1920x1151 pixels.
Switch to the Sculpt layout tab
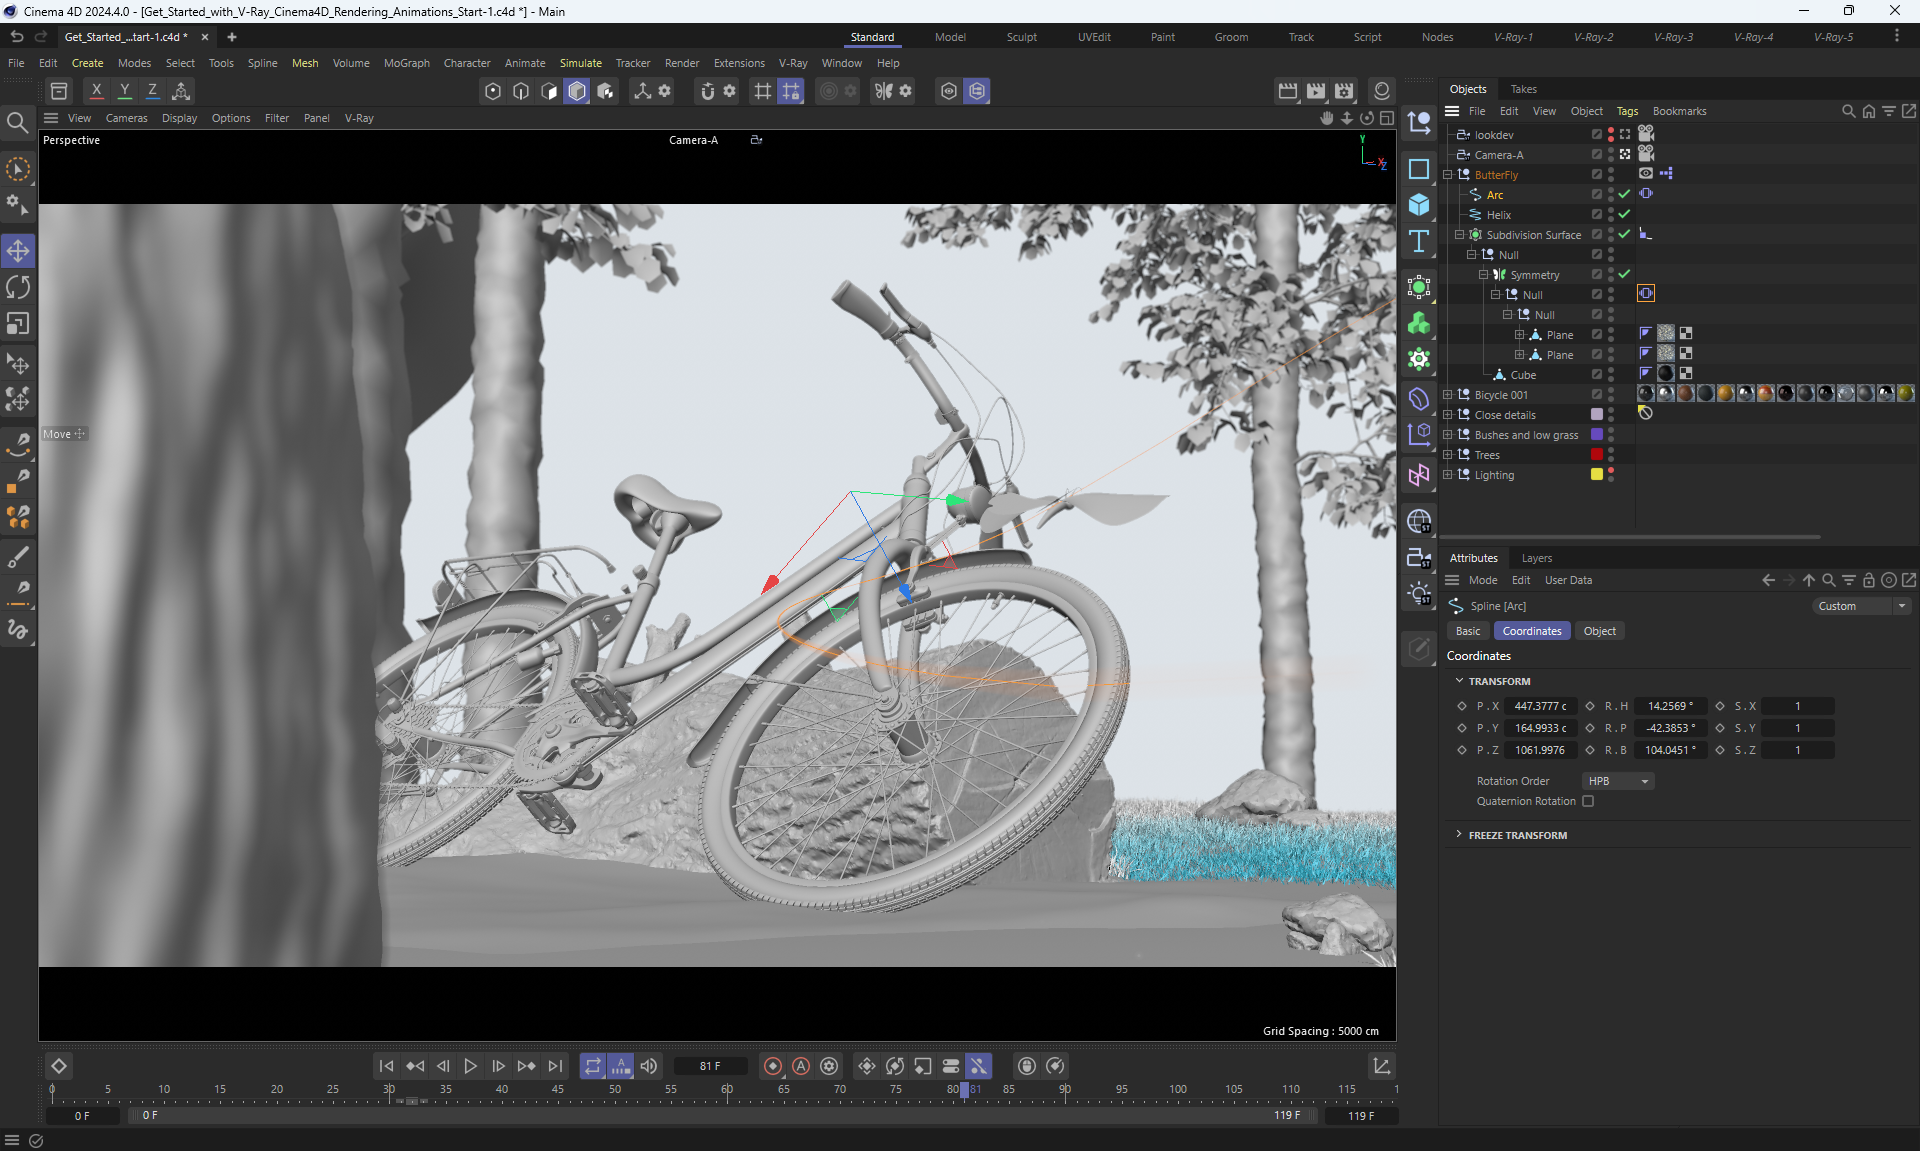coord(1021,37)
